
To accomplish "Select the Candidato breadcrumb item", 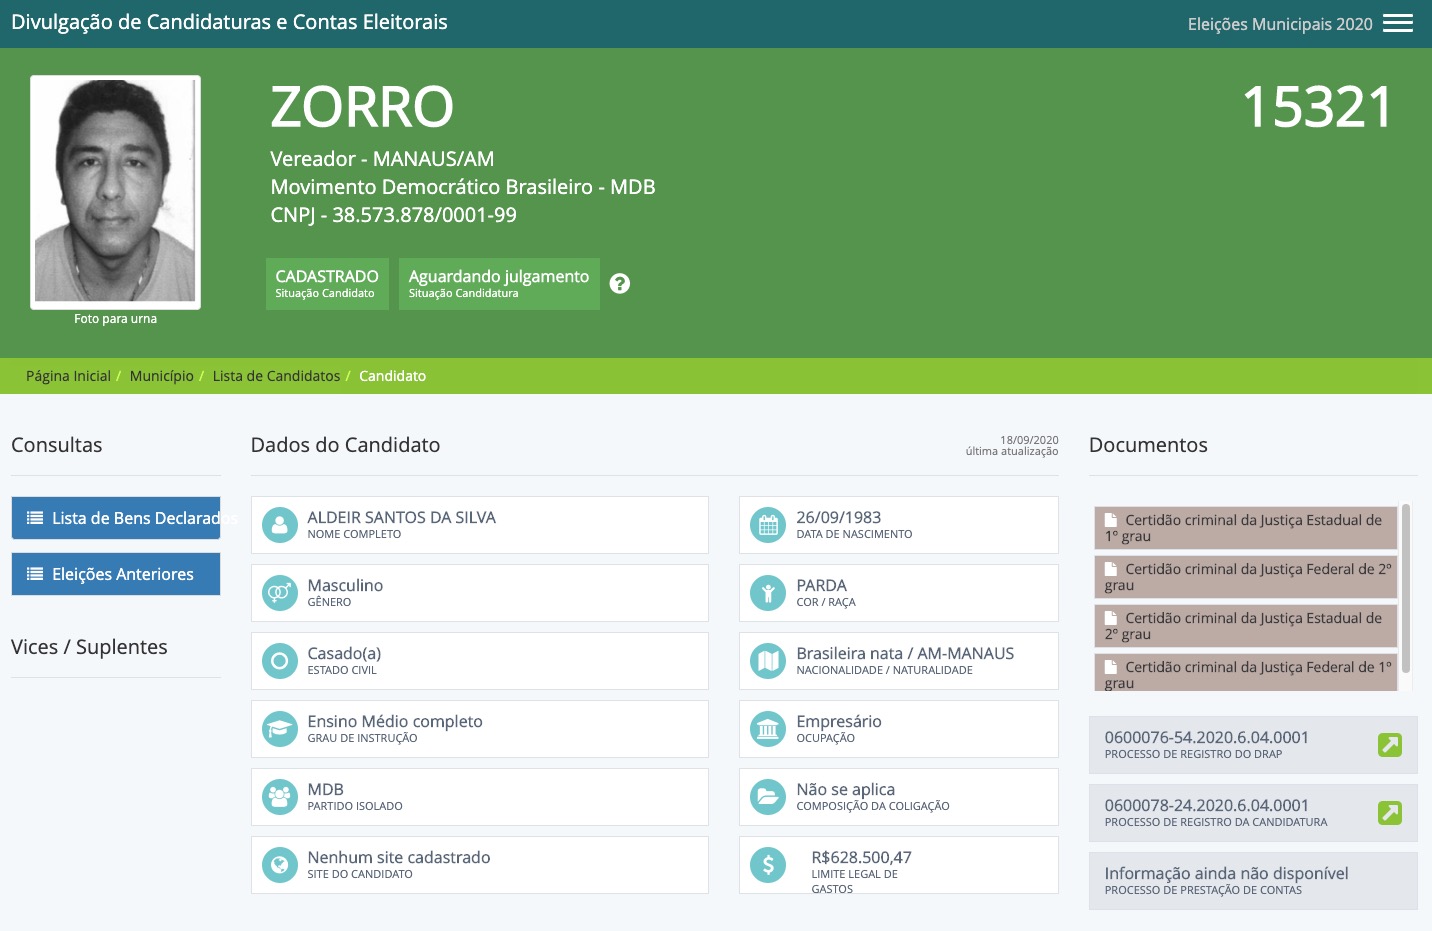I will [392, 376].
